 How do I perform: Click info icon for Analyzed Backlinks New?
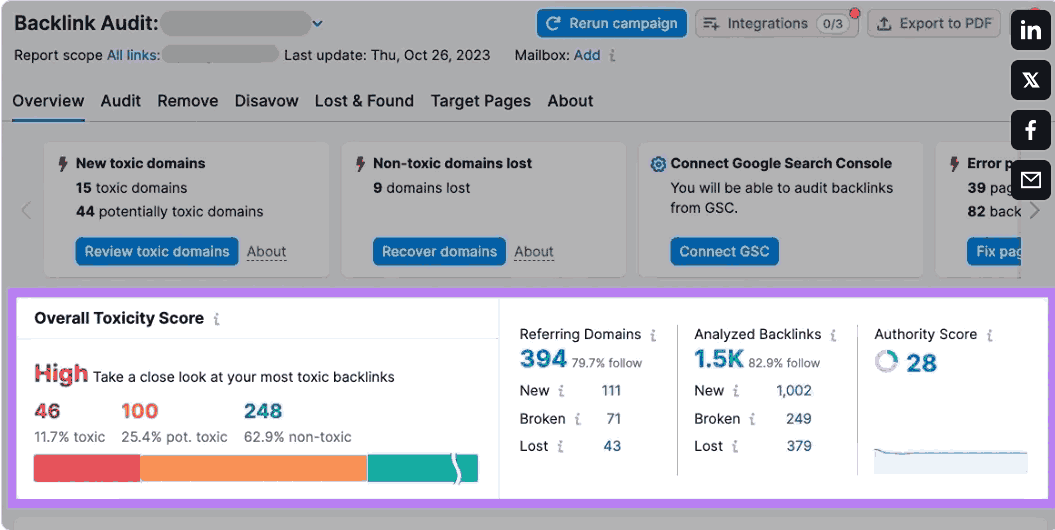click(x=735, y=391)
